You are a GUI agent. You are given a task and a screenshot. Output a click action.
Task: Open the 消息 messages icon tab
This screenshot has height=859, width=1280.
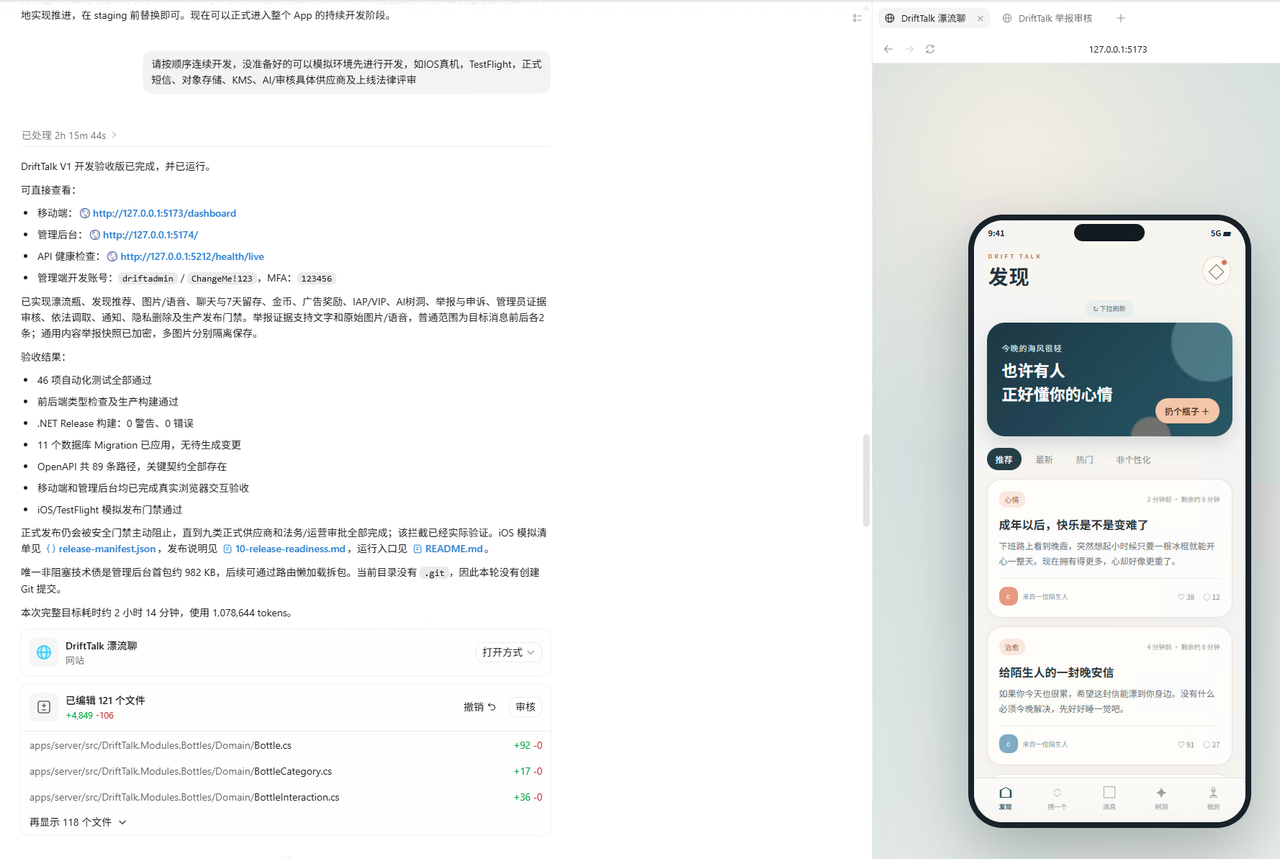click(x=1109, y=792)
